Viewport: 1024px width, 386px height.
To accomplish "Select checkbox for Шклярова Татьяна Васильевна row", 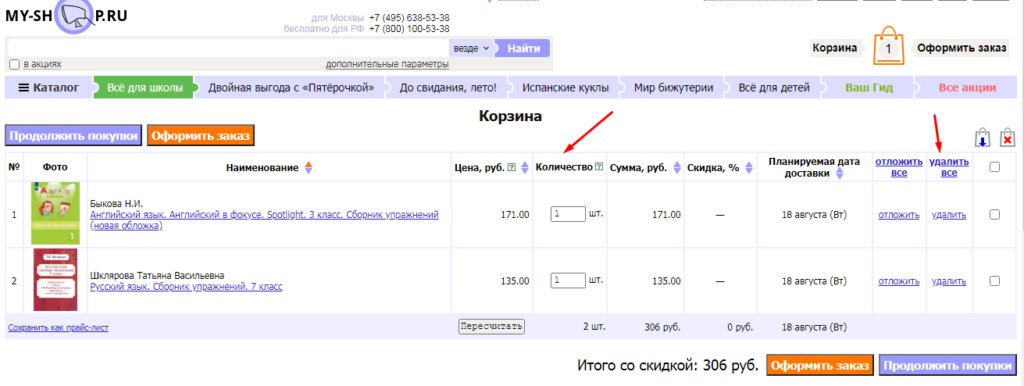I will (x=994, y=281).
